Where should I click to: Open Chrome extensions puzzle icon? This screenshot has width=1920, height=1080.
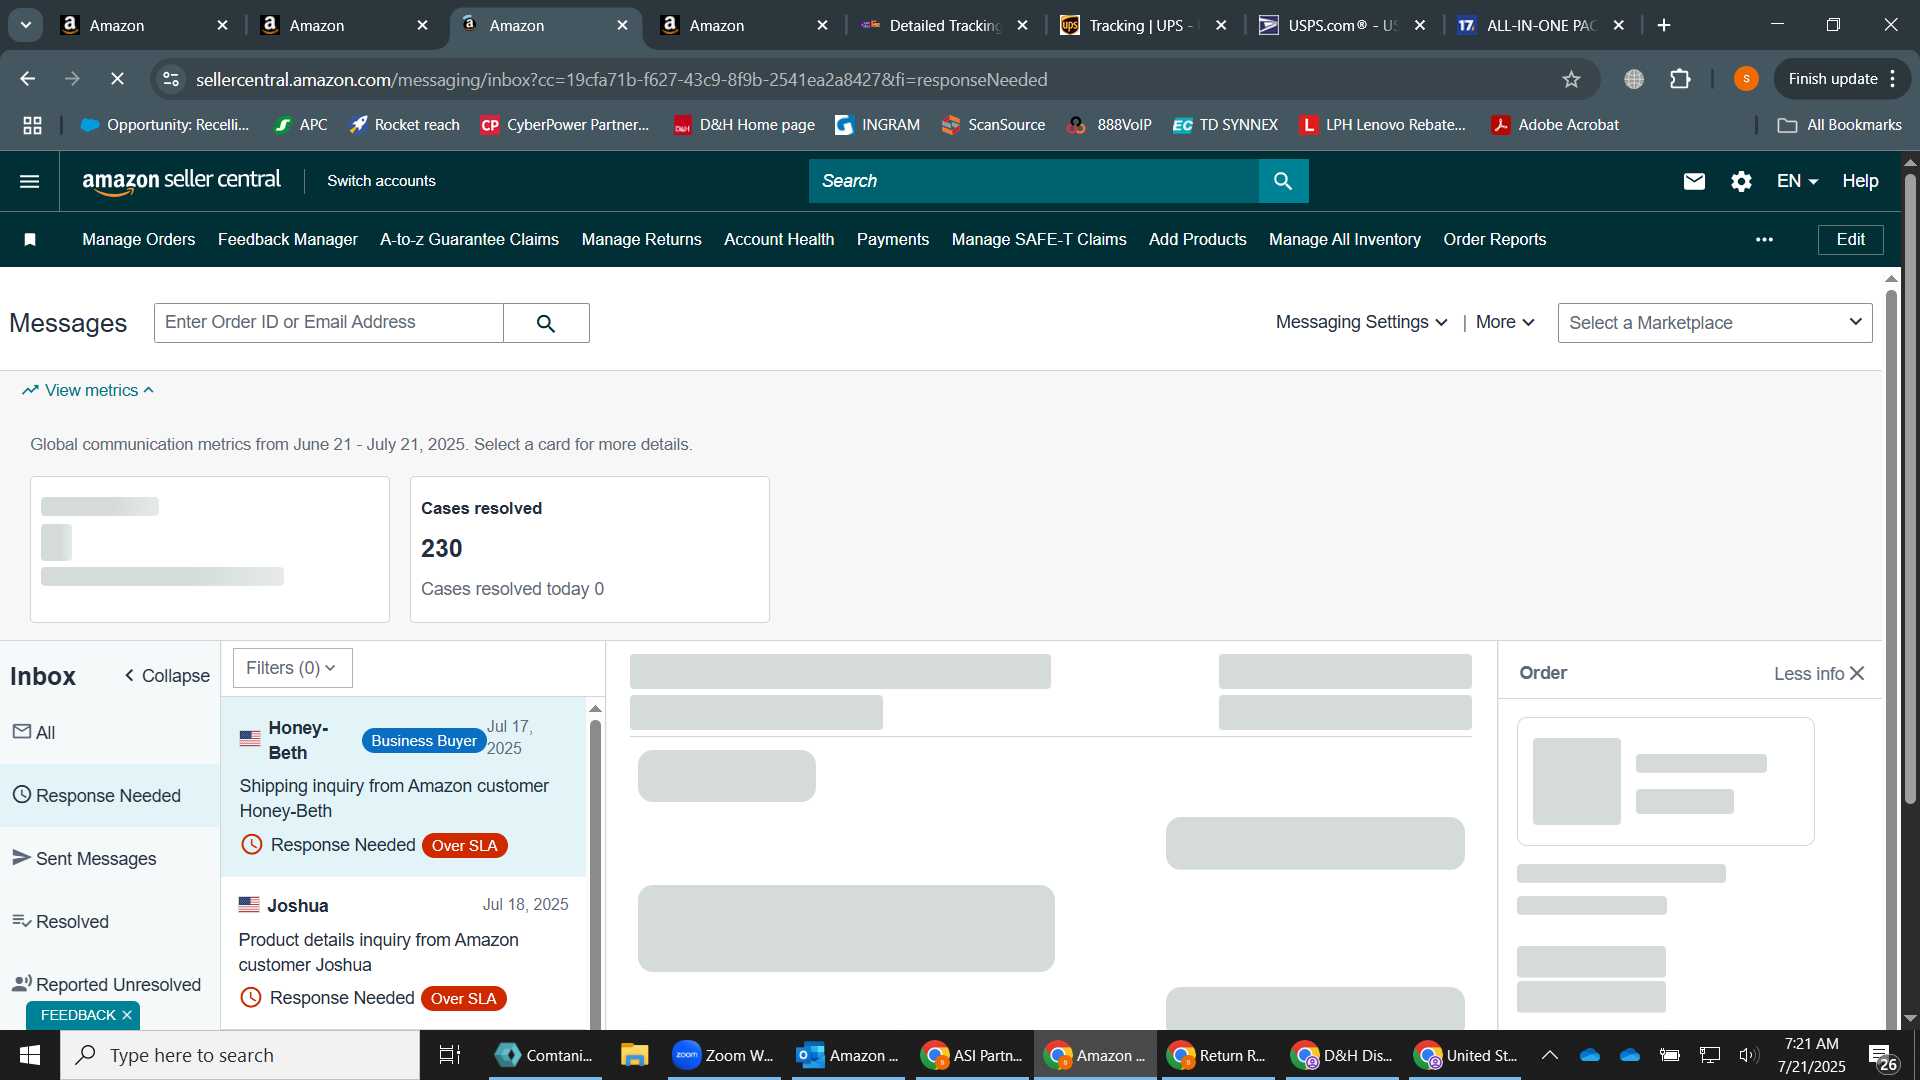click(x=1680, y=79)
